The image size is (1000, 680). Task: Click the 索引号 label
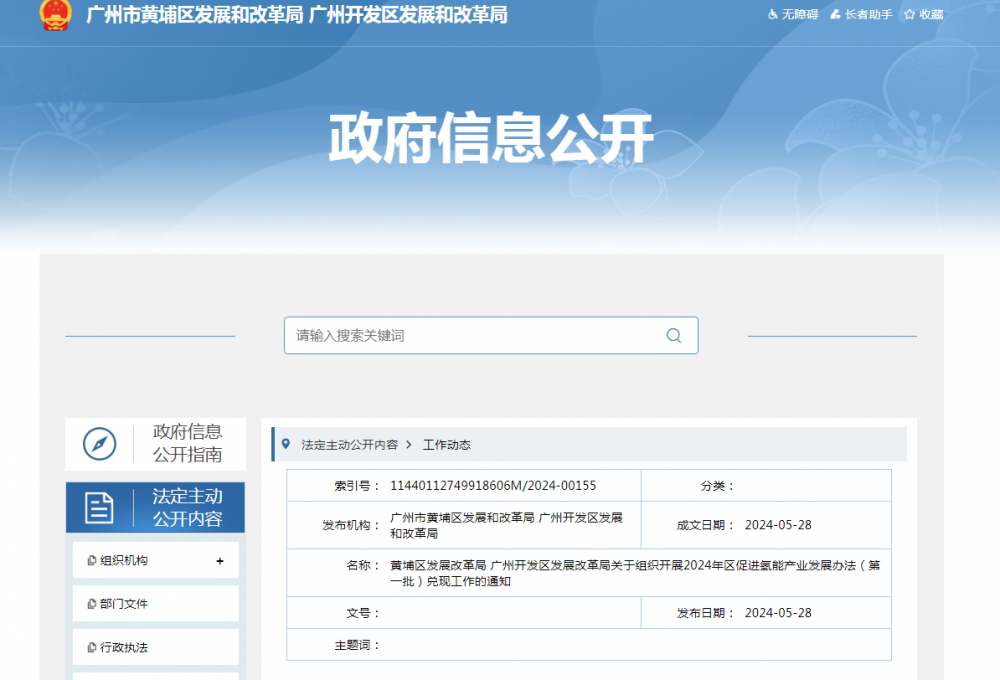pos(357,486)
